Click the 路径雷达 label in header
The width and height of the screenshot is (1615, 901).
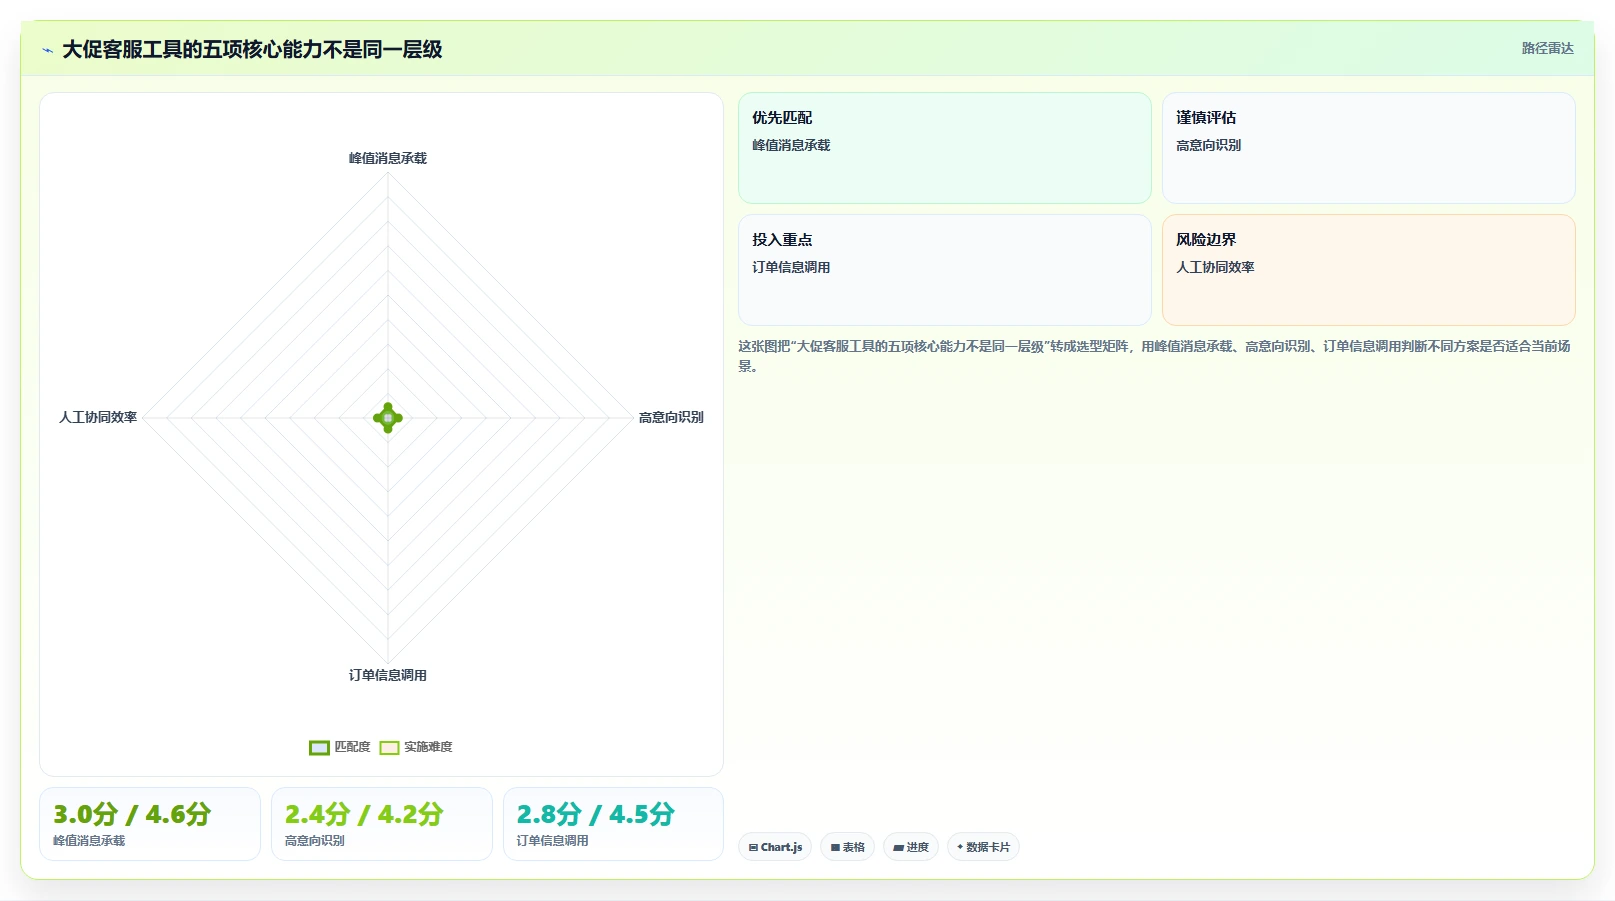click(x=1547, y=48)
